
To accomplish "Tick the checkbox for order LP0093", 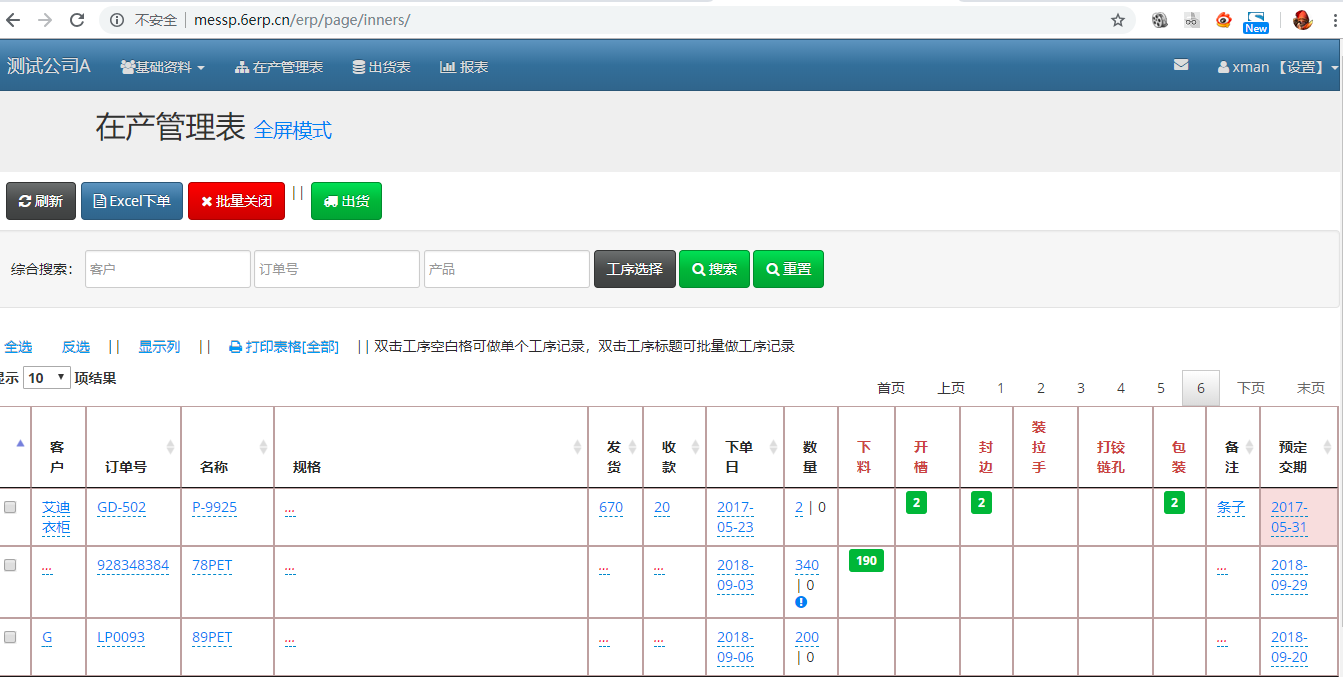I will (10, 637).
